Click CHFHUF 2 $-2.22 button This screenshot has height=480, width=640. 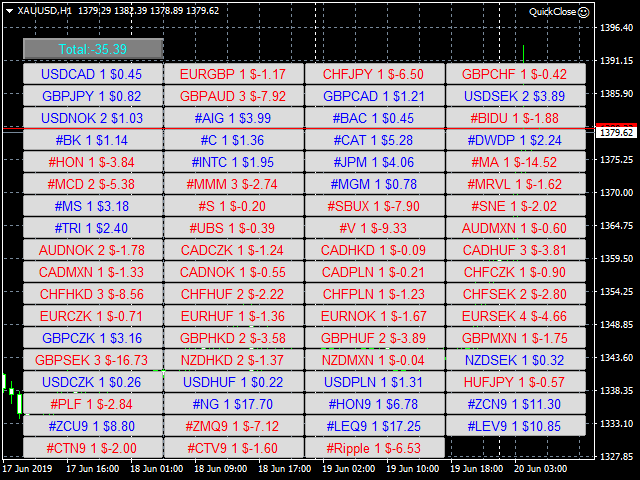coord(234,294)
